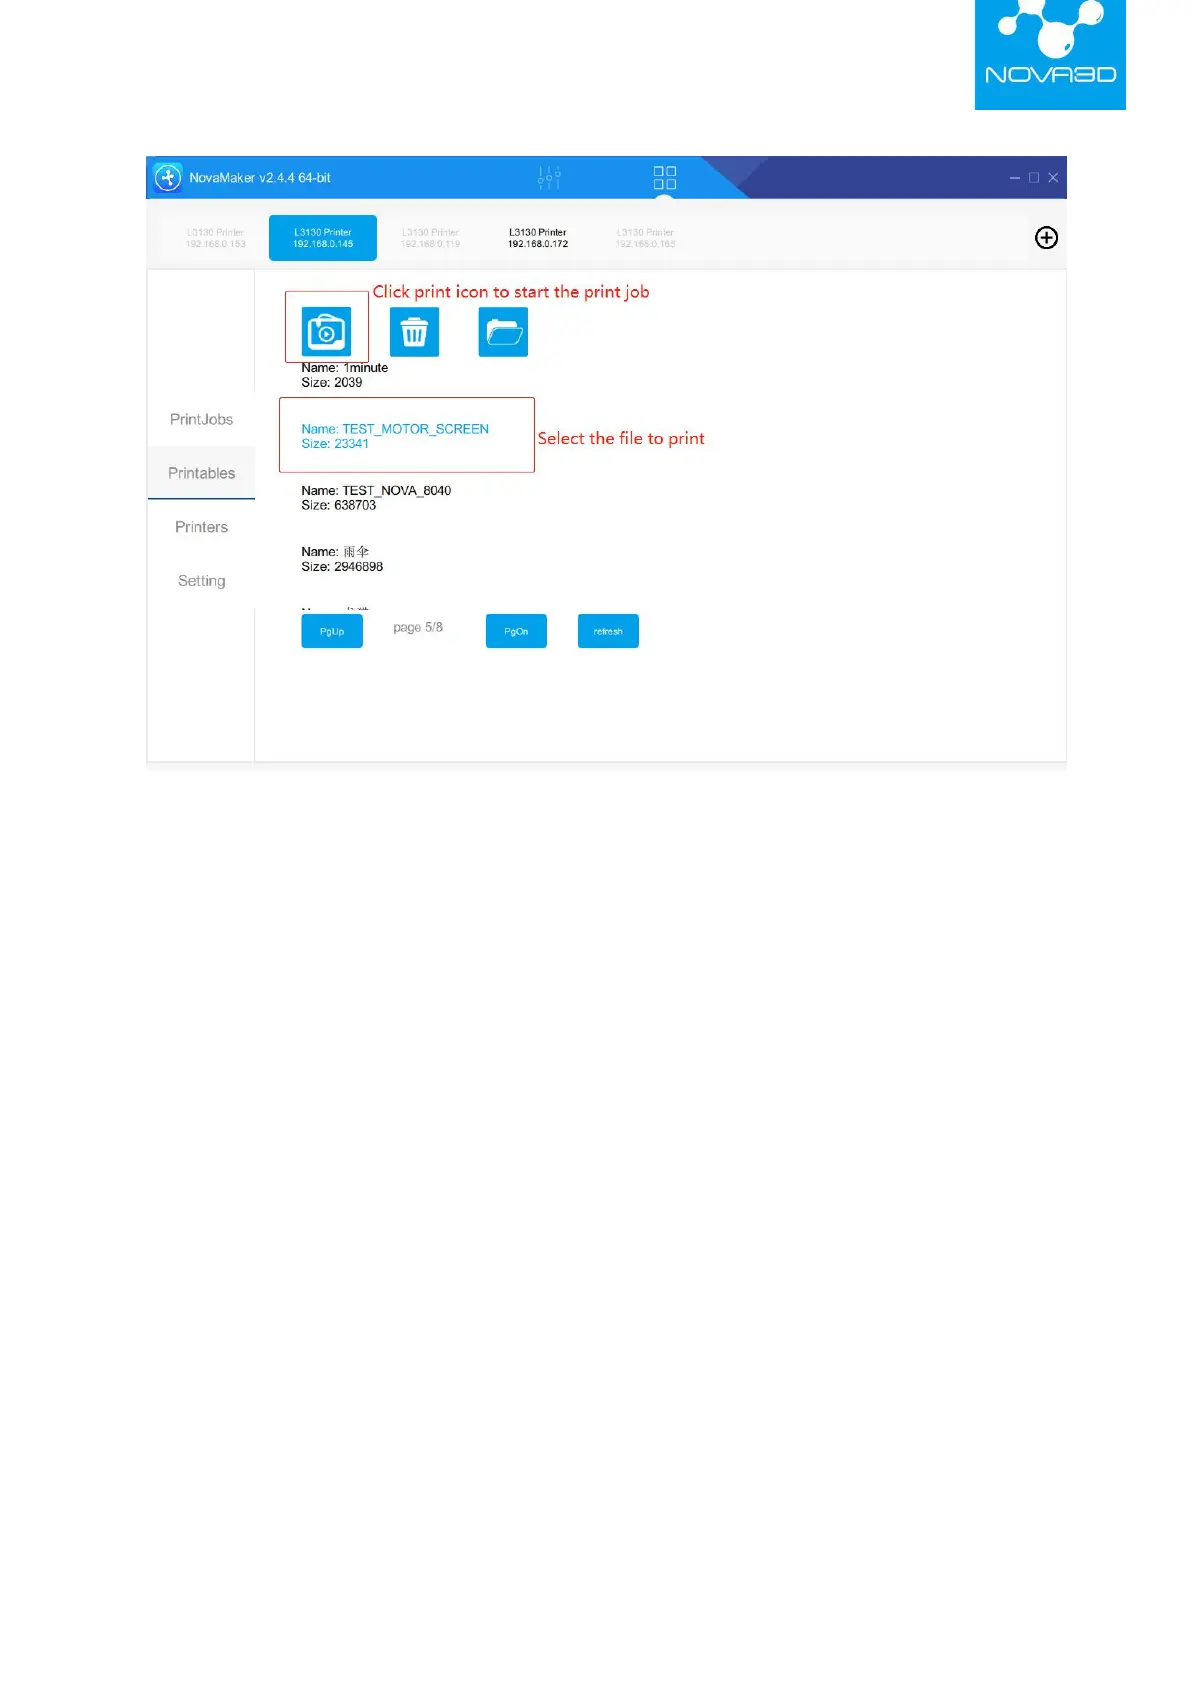Select printer tab 192.168.0.119

pyautogui.click(x=431, y=238)
